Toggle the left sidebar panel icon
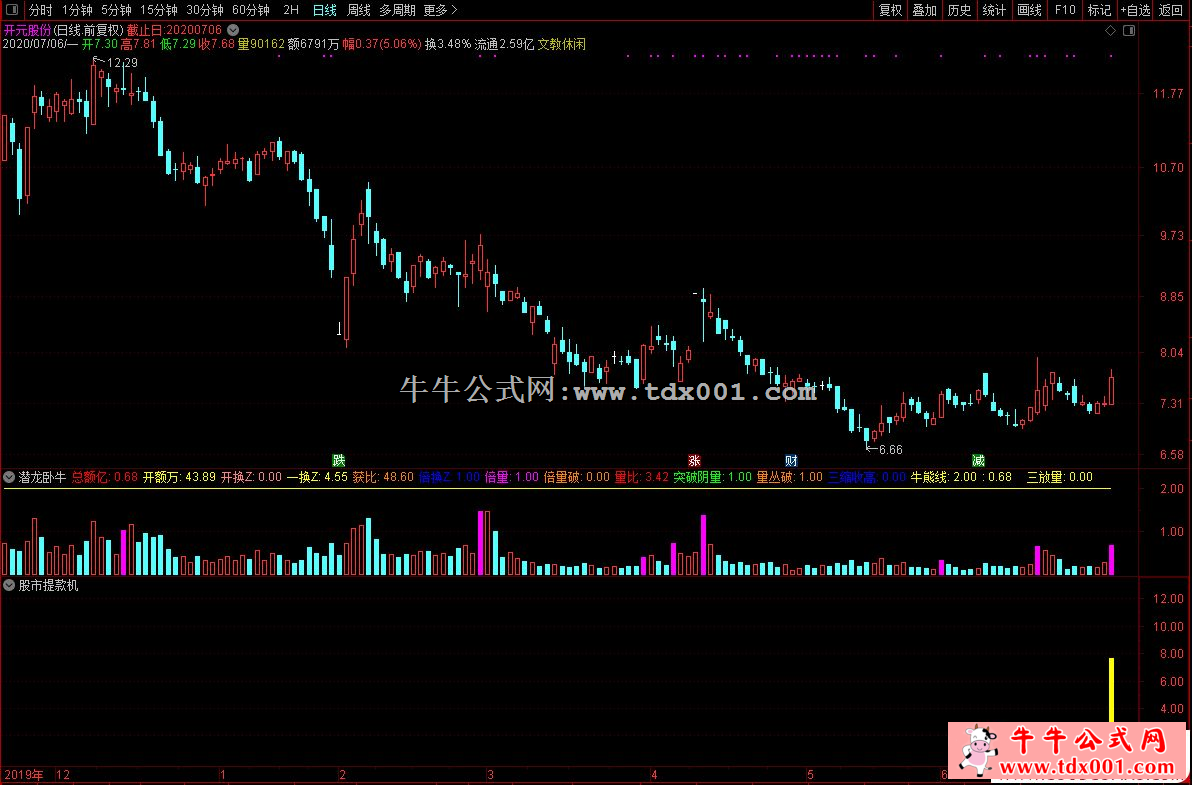The width and height of the screenshot is (1192, 785). 11,10
